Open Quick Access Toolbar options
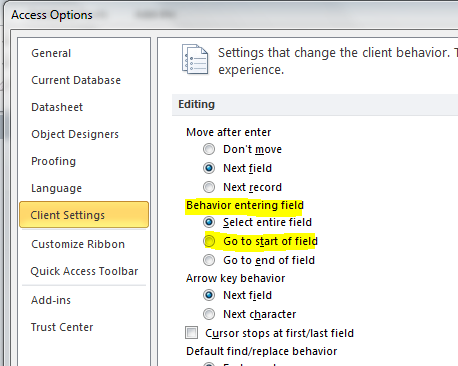Viewport: 458px width, 366px height. point(84,271)
